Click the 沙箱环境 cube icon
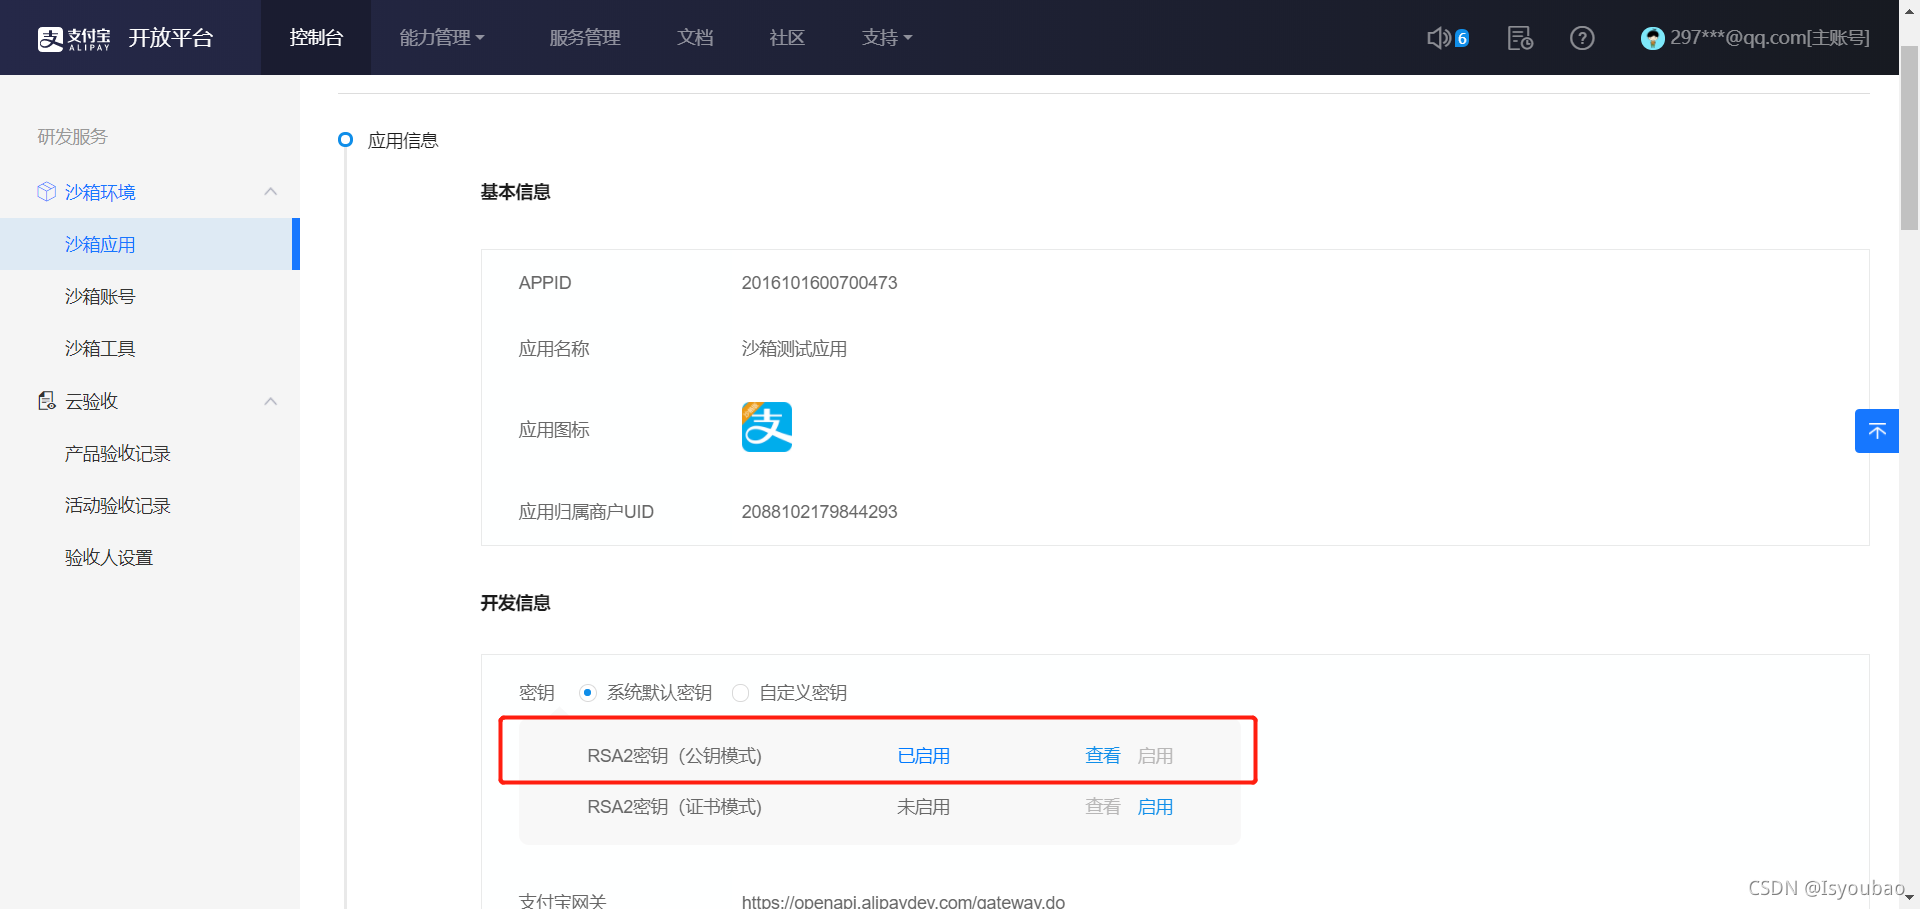Screen dimensions: 1920x909 click(47, 191)
